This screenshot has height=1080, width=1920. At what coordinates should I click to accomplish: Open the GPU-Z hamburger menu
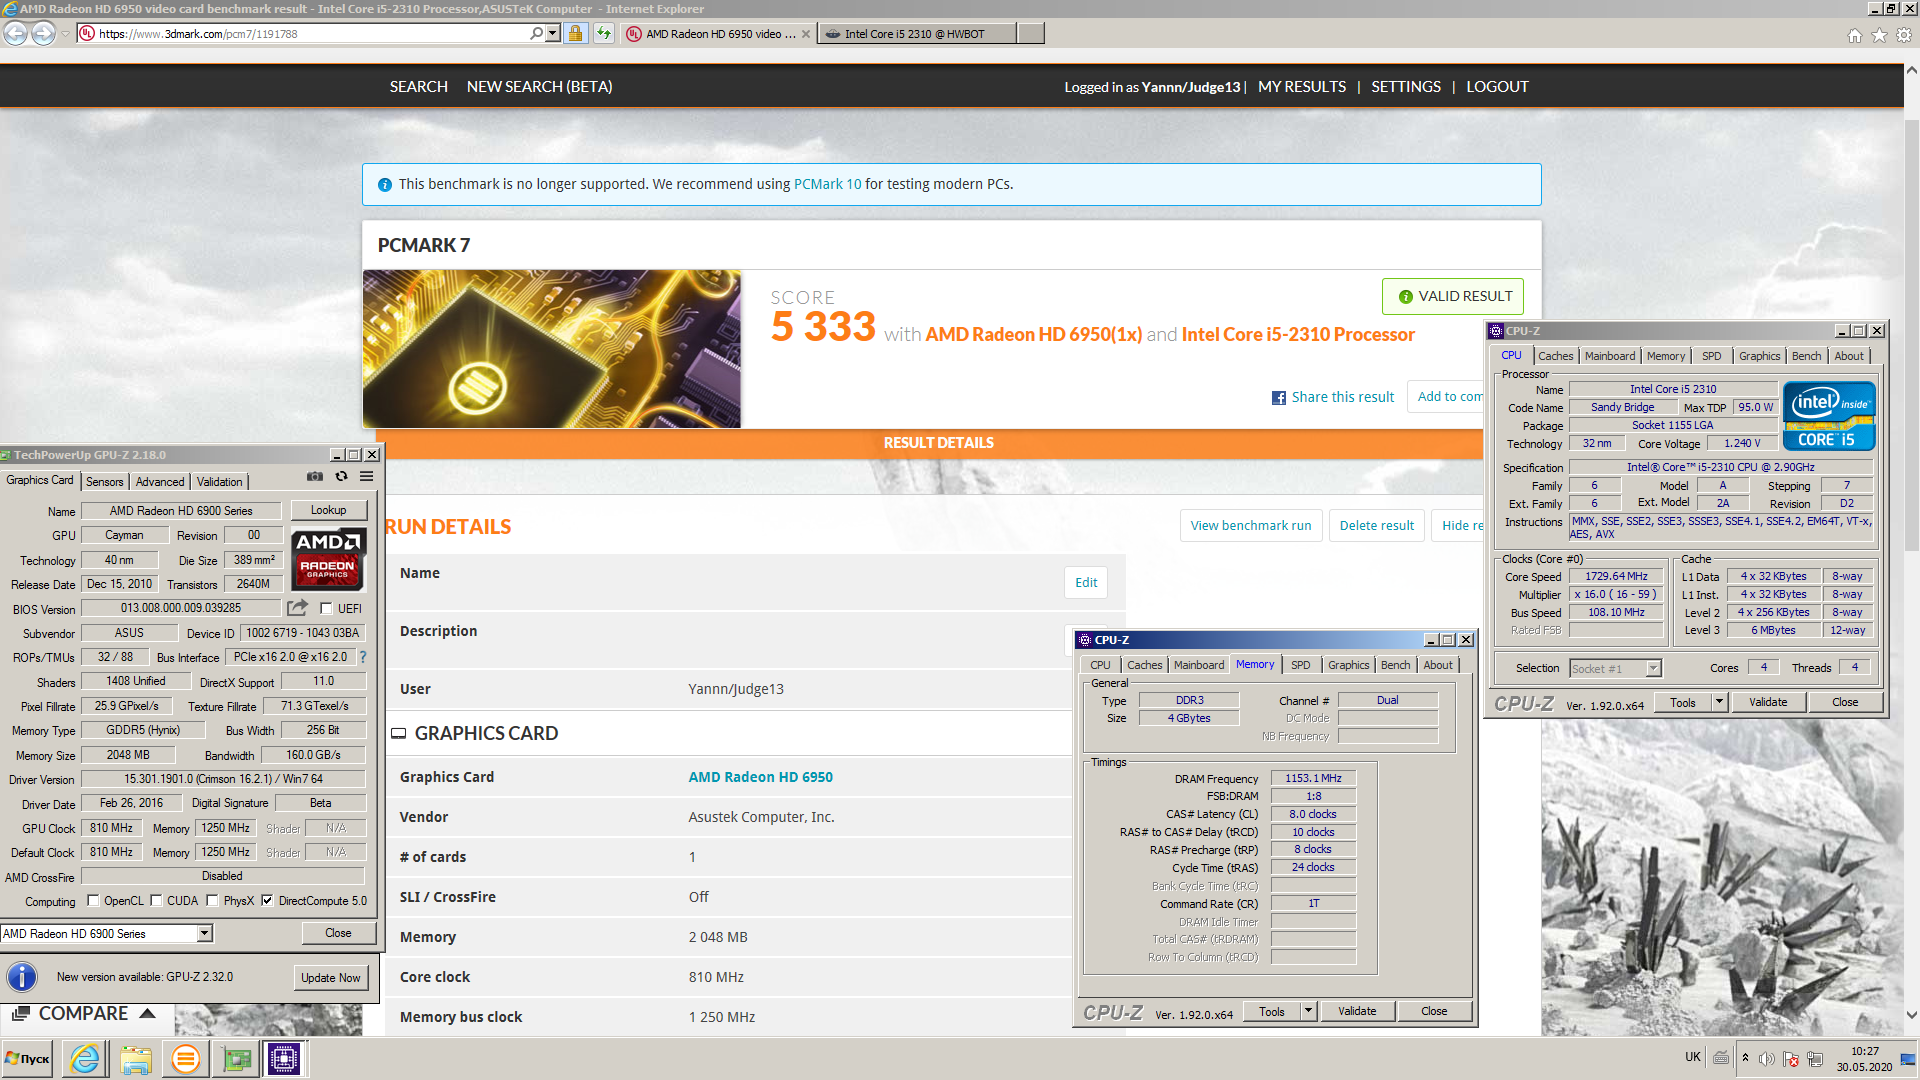tap(367, 477)
